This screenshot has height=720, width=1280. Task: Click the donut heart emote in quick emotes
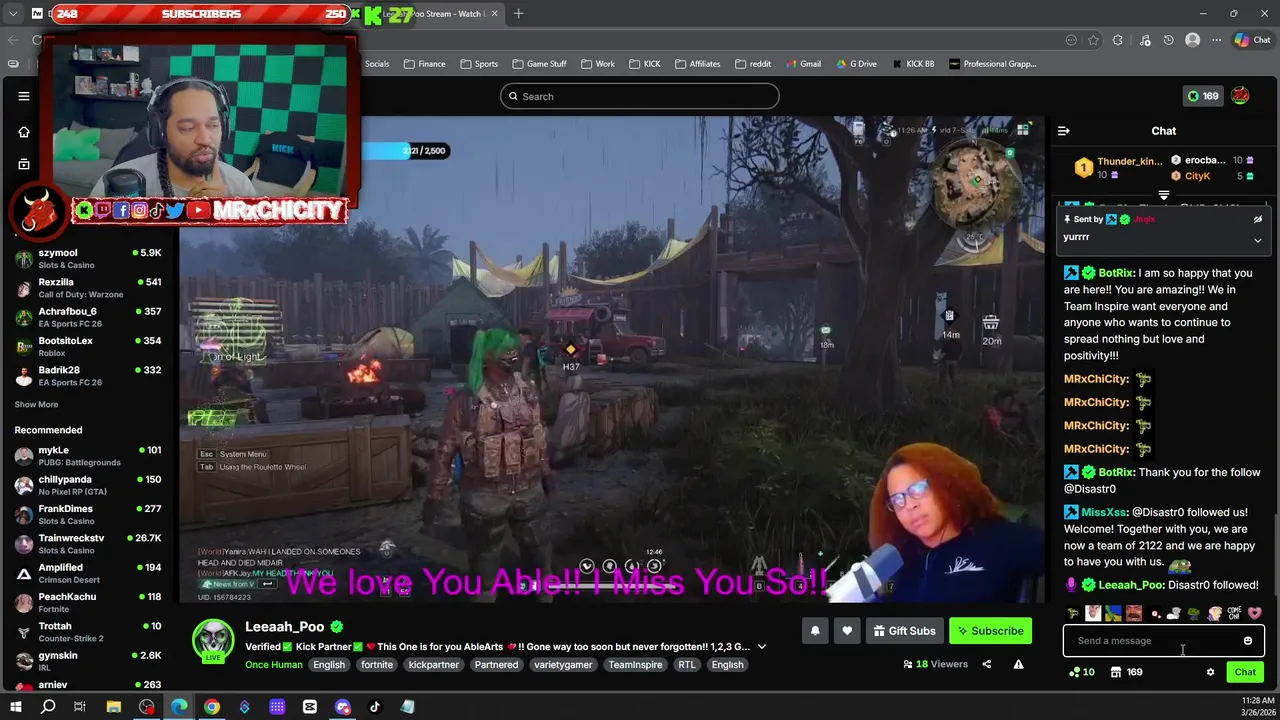tap(1255, 613)
